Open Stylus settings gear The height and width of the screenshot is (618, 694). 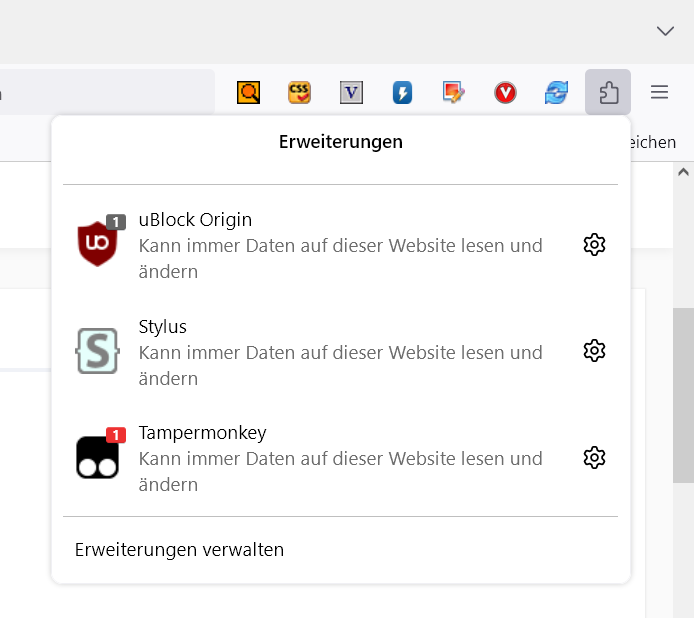(x=594, y=351)
